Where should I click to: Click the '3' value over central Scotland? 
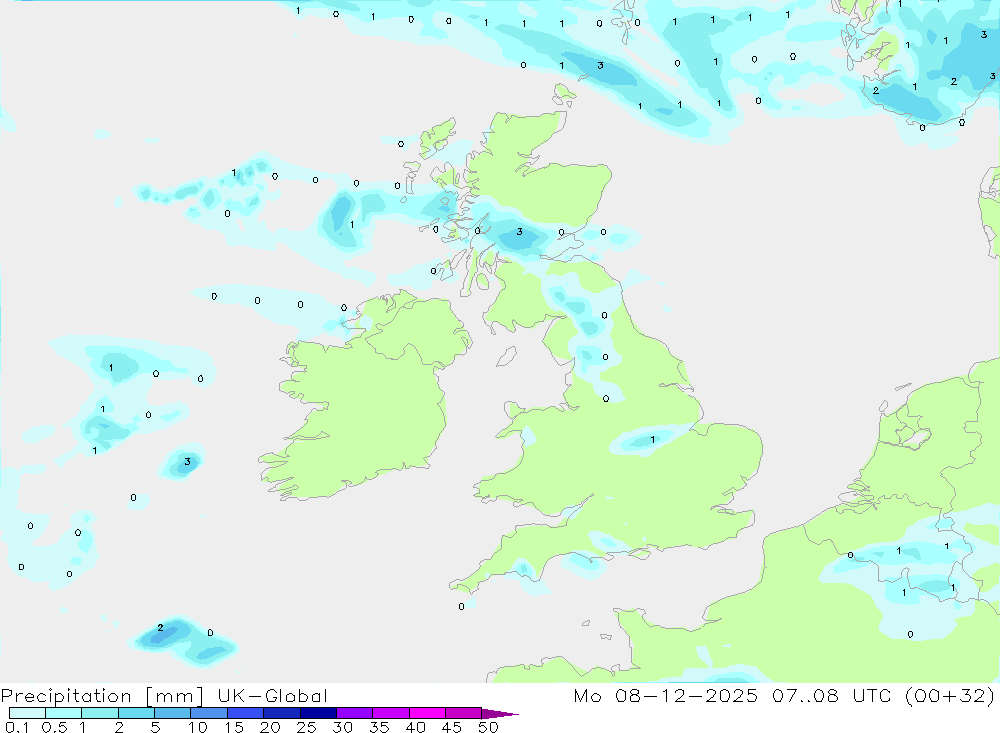tap(520, 232)
